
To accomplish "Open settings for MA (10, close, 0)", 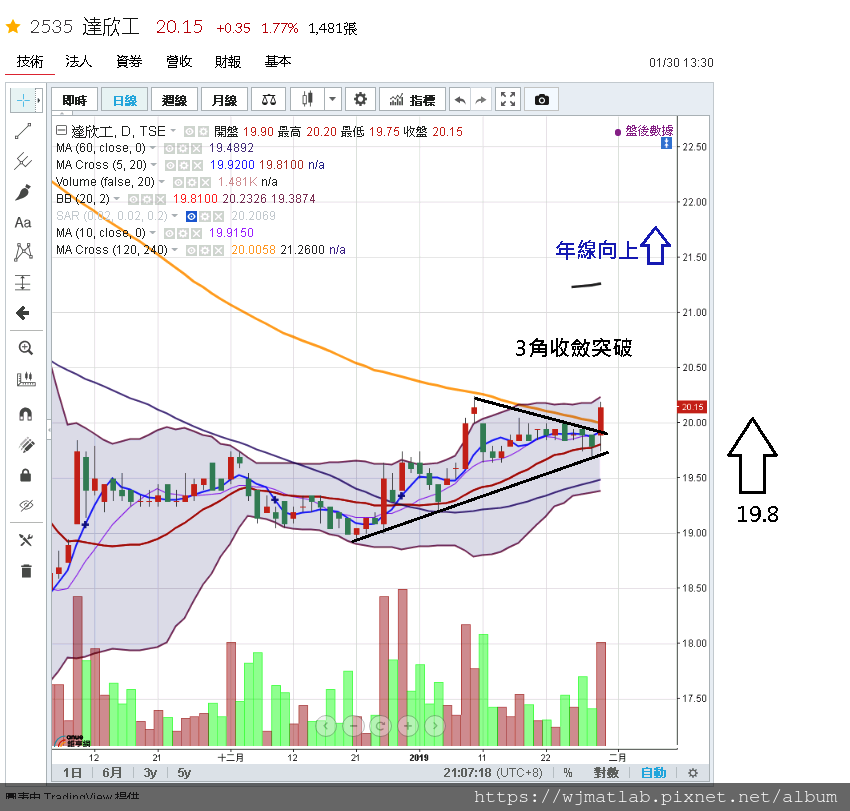I will [183, 233].
